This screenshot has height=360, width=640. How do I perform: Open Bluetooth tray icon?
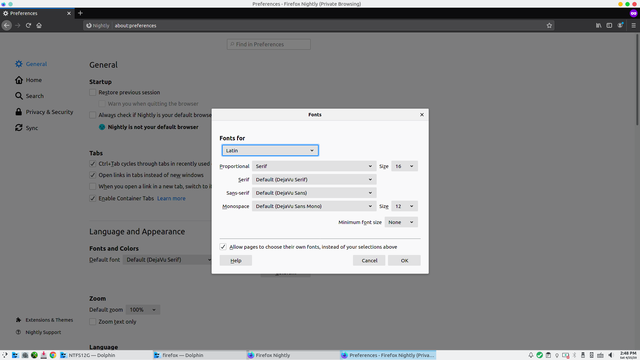[x=574, y=355]
